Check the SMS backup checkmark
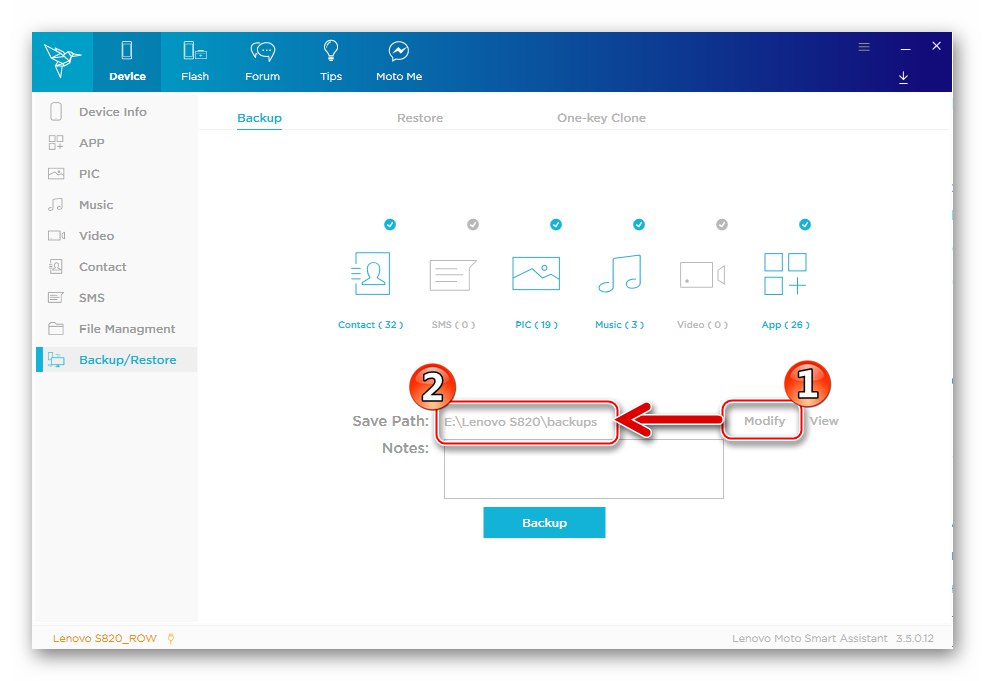Viewport: 985px width, 681px height. (473, 224)
